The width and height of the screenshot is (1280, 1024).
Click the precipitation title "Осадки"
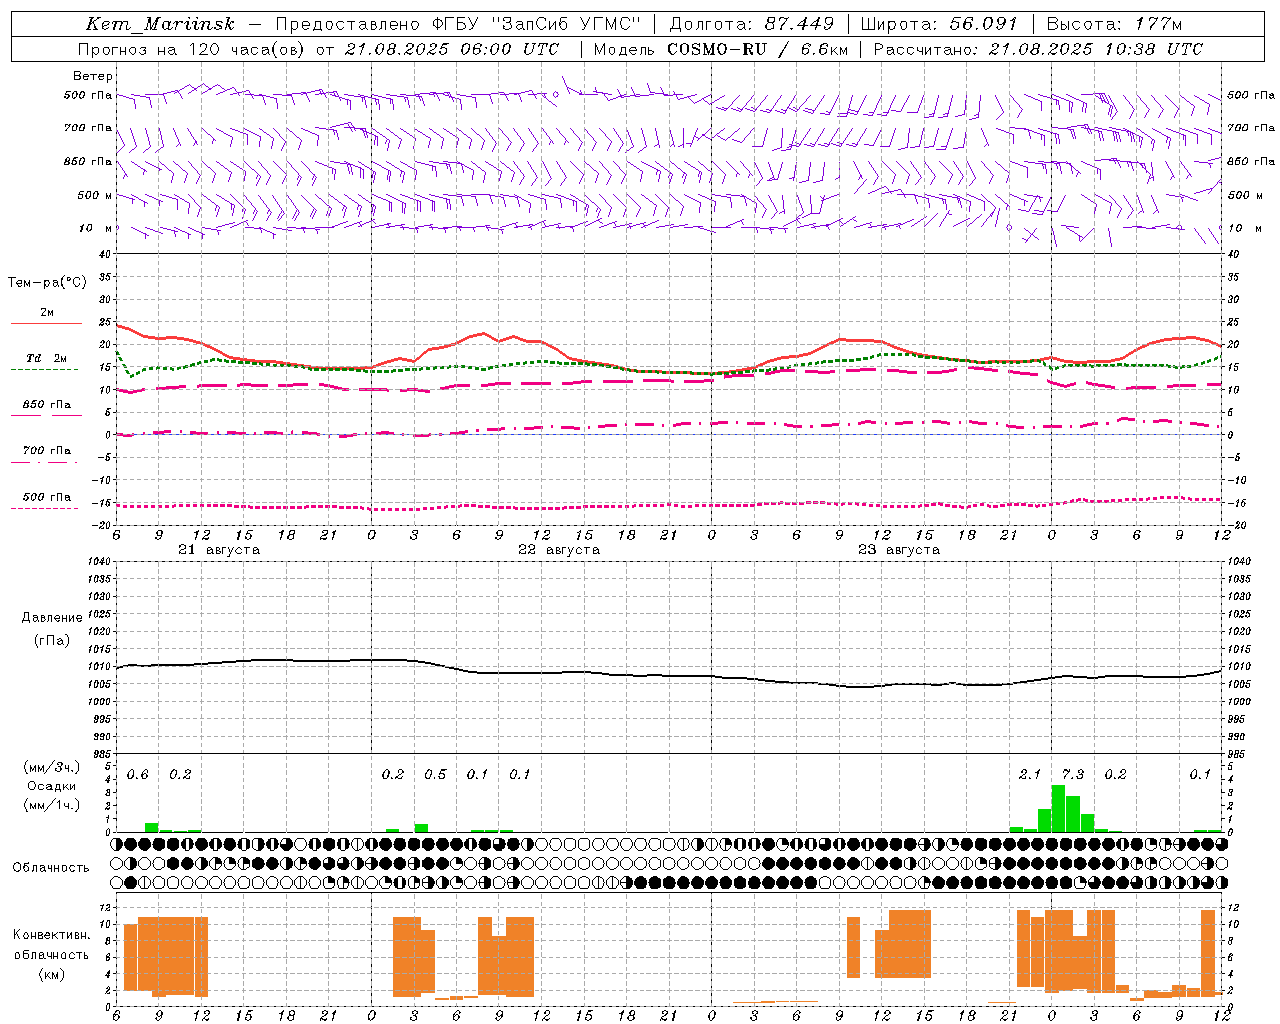coord(52,786)
